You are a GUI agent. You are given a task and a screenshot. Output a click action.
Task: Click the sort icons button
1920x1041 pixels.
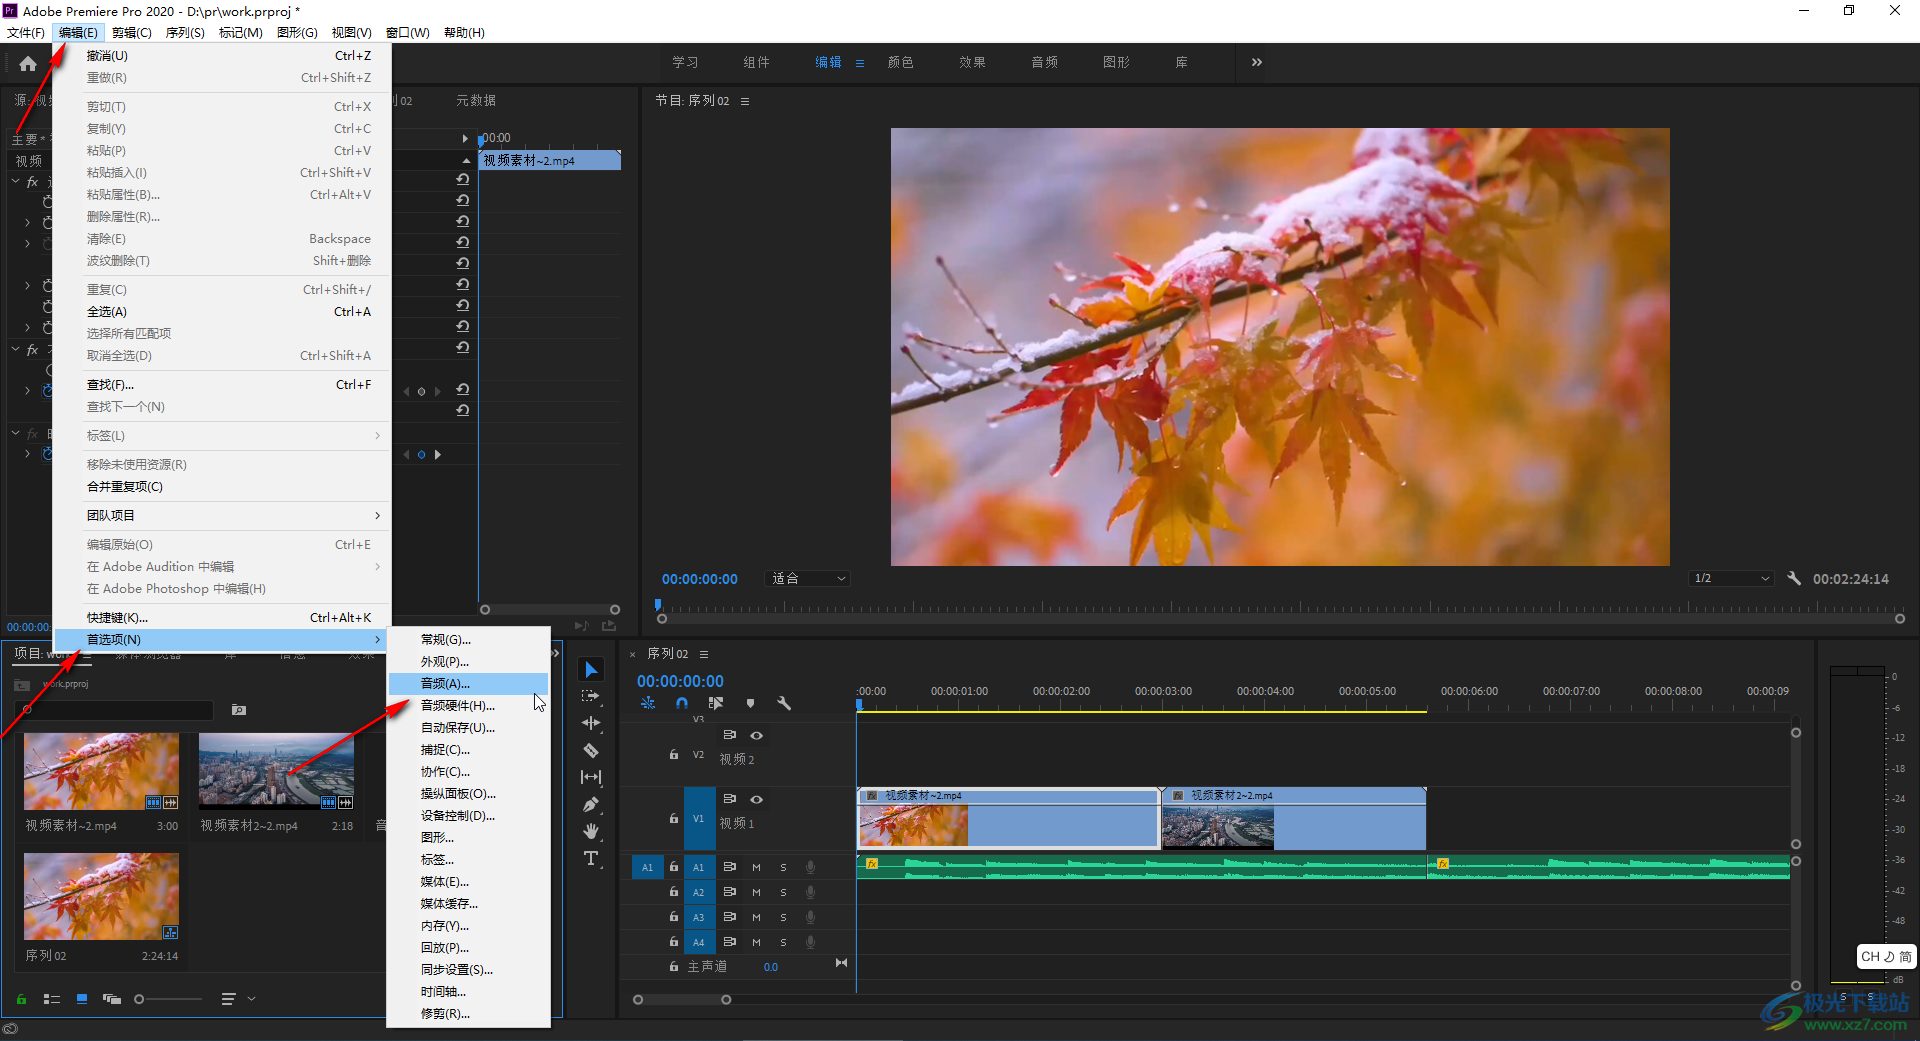point(228,998)
